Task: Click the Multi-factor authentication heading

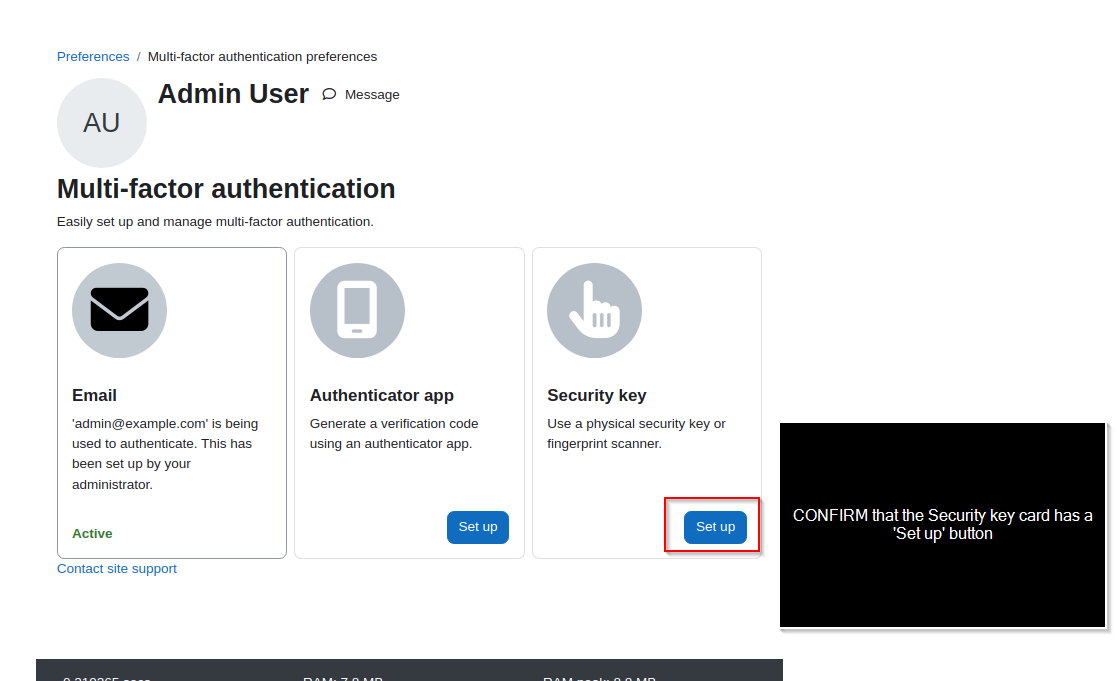Action: point(226,189)
